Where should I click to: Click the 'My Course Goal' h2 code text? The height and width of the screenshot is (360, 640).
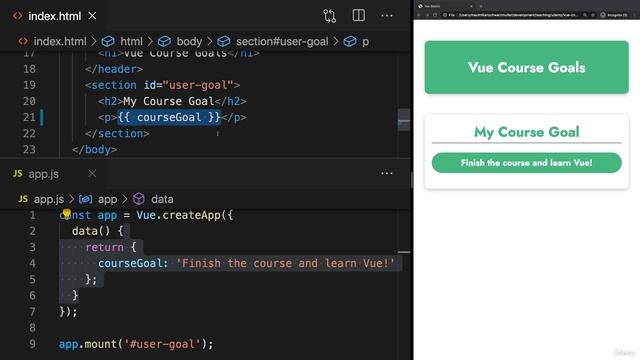click(169, 101)
